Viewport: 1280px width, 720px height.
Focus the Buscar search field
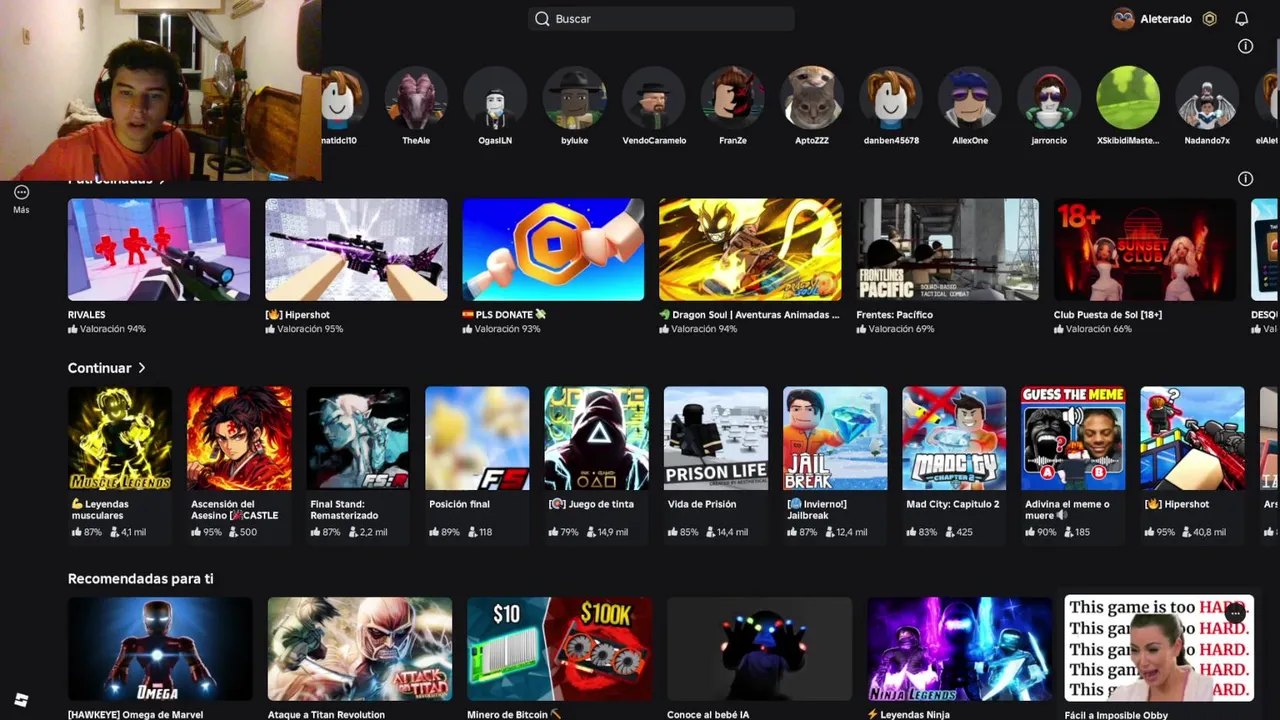[x=661, y=19]
